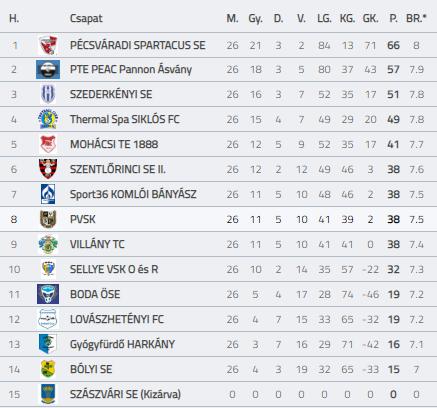Click the Szentlőrinci SE II. team shield
Screen dimensions: 437x408
point(48,169)
